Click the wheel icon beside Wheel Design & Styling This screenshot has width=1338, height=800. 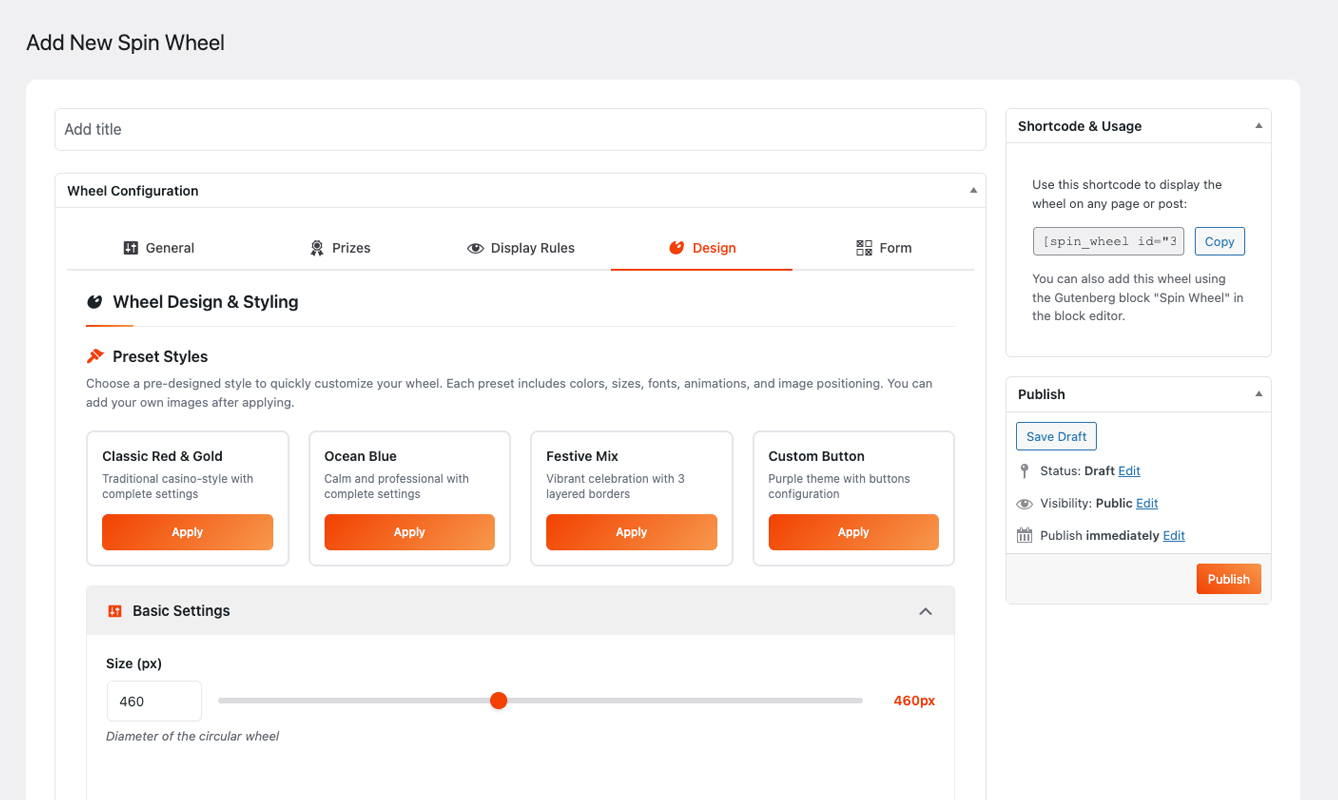95,301
